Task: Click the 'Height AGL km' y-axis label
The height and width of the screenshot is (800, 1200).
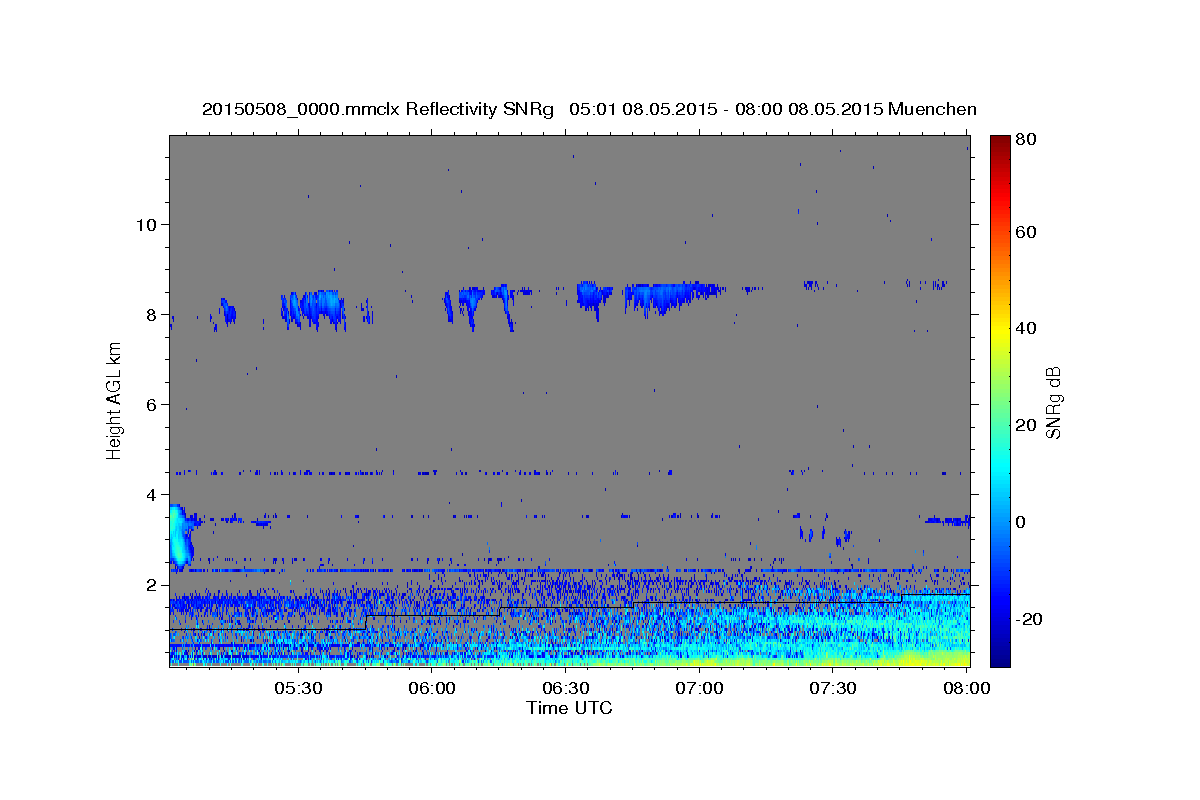Action: click(x=115, y=400)
